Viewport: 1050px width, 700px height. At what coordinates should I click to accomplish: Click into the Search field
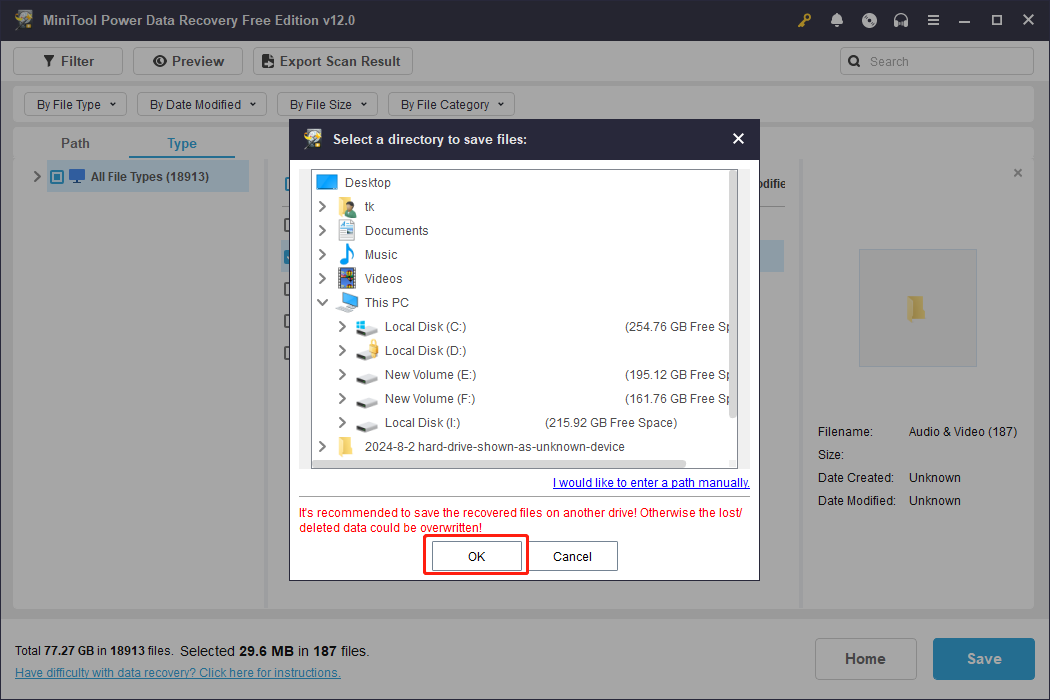[936, 61]
